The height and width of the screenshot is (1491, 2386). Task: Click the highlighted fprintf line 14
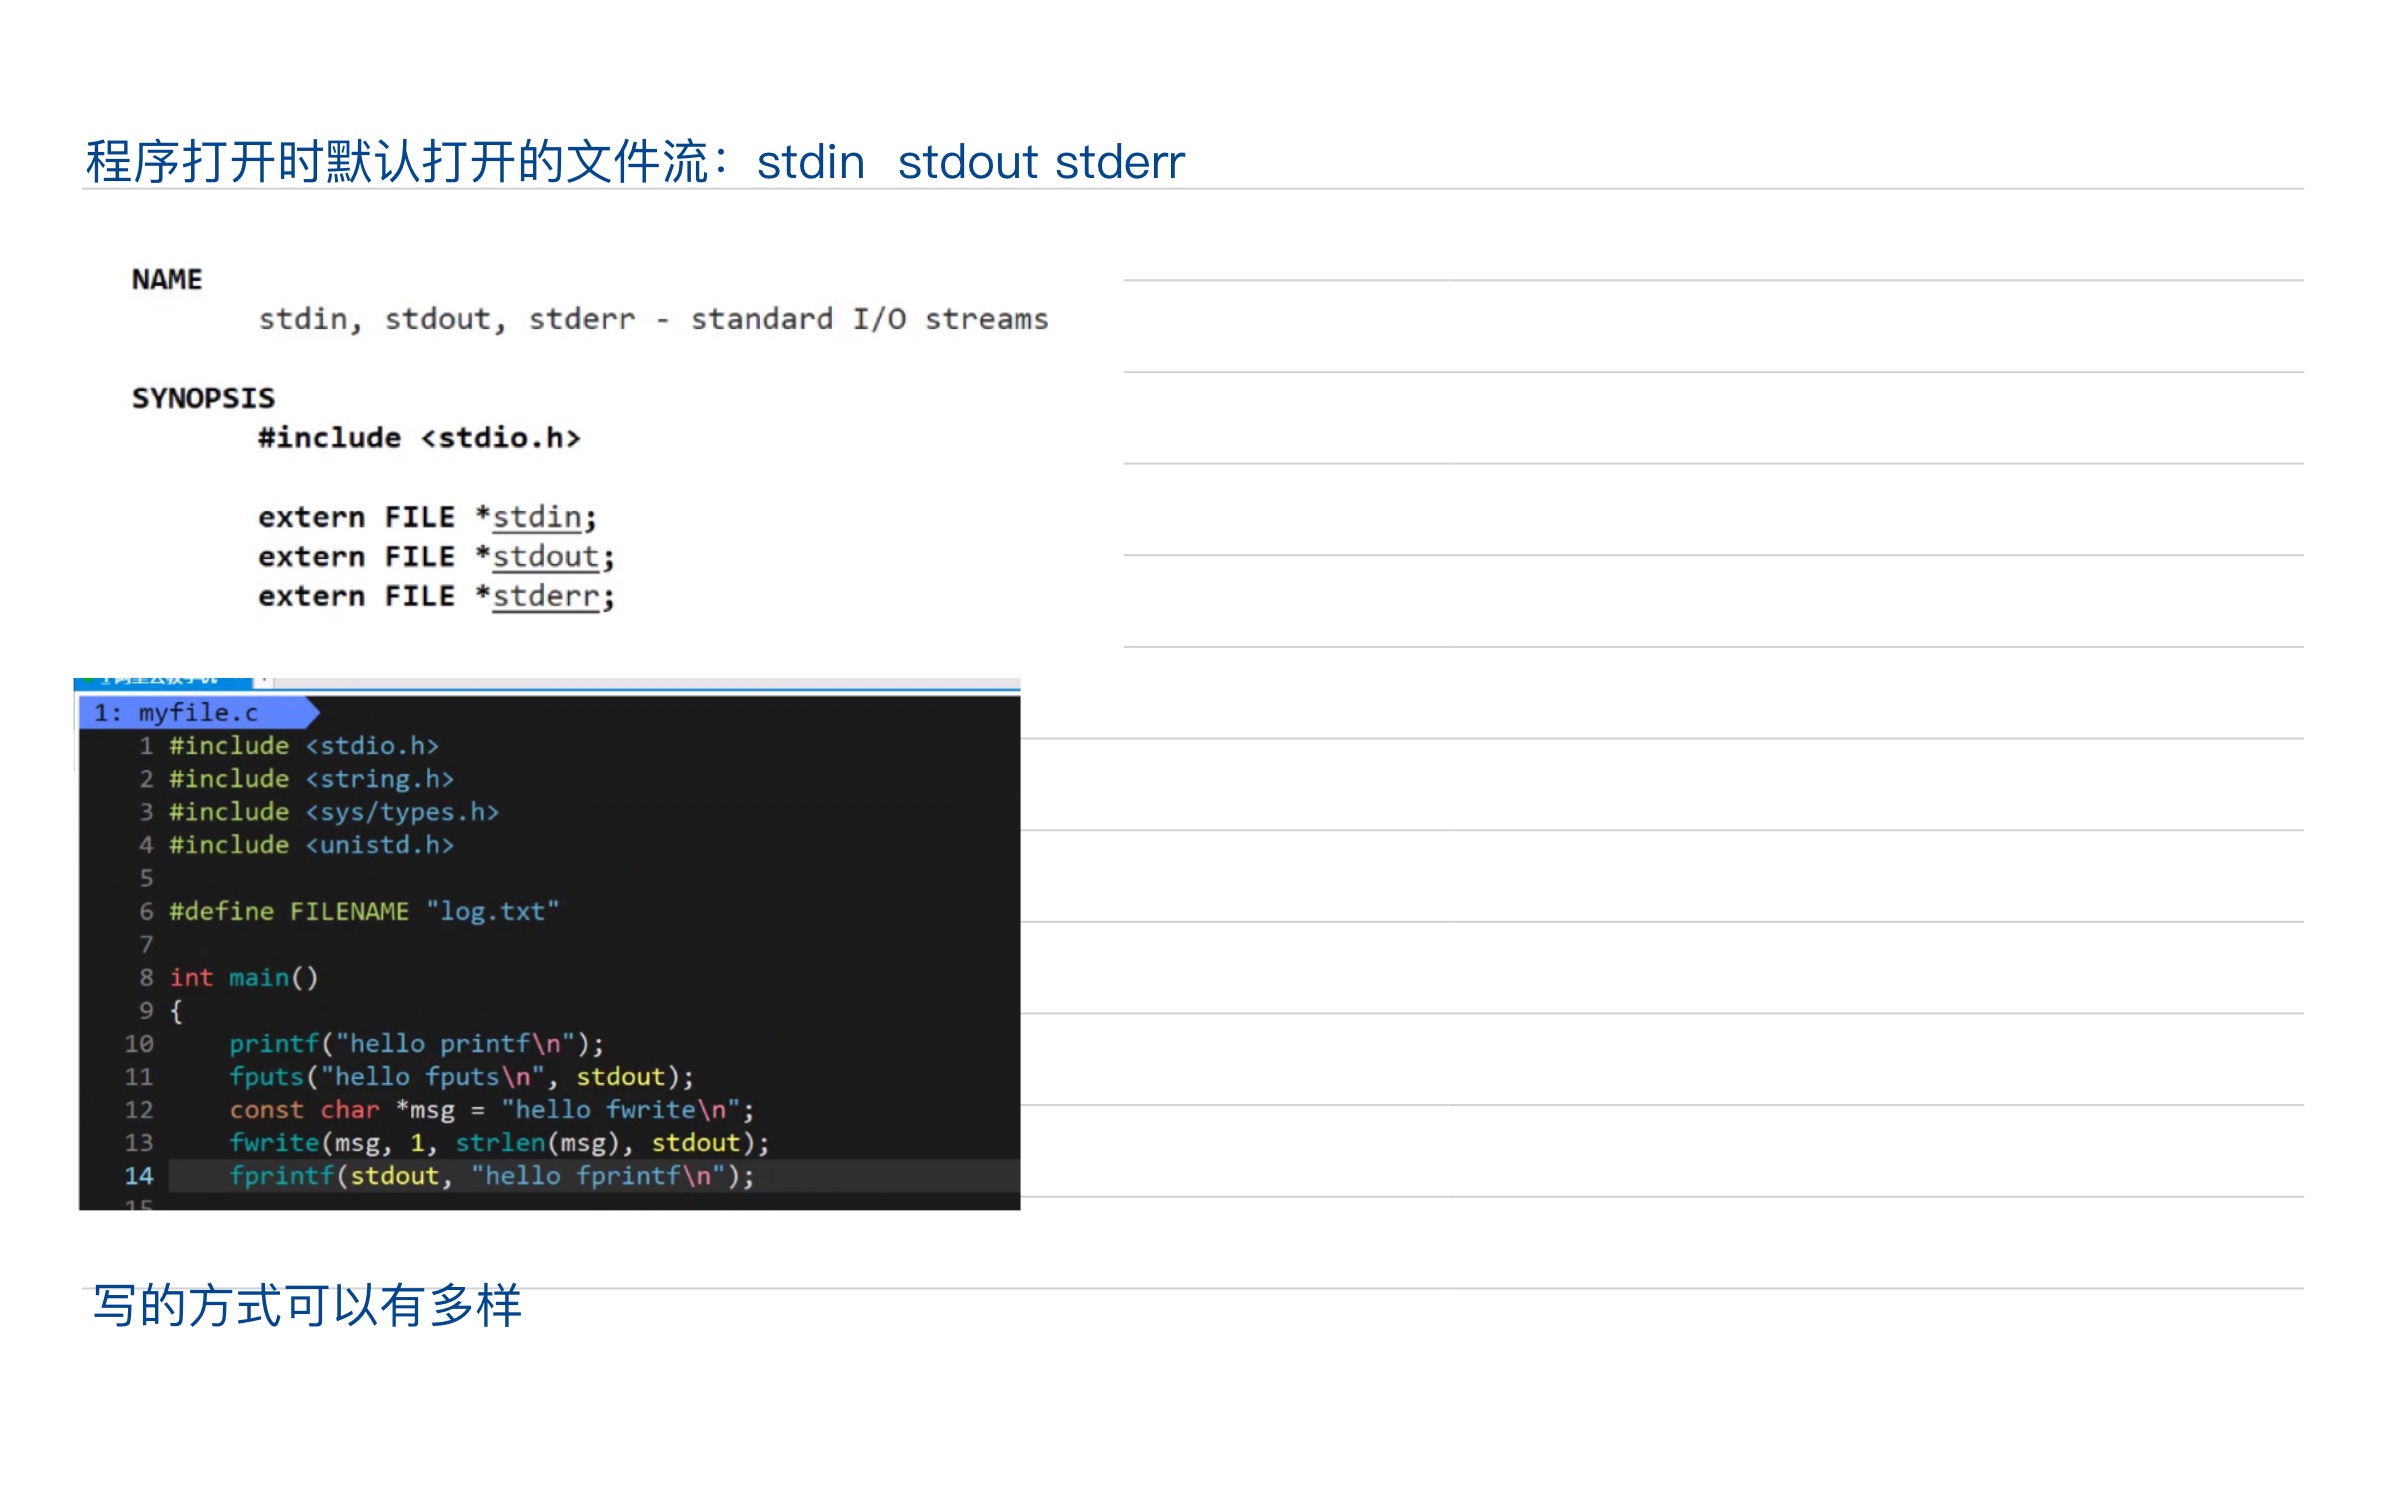coord(490,1175)
